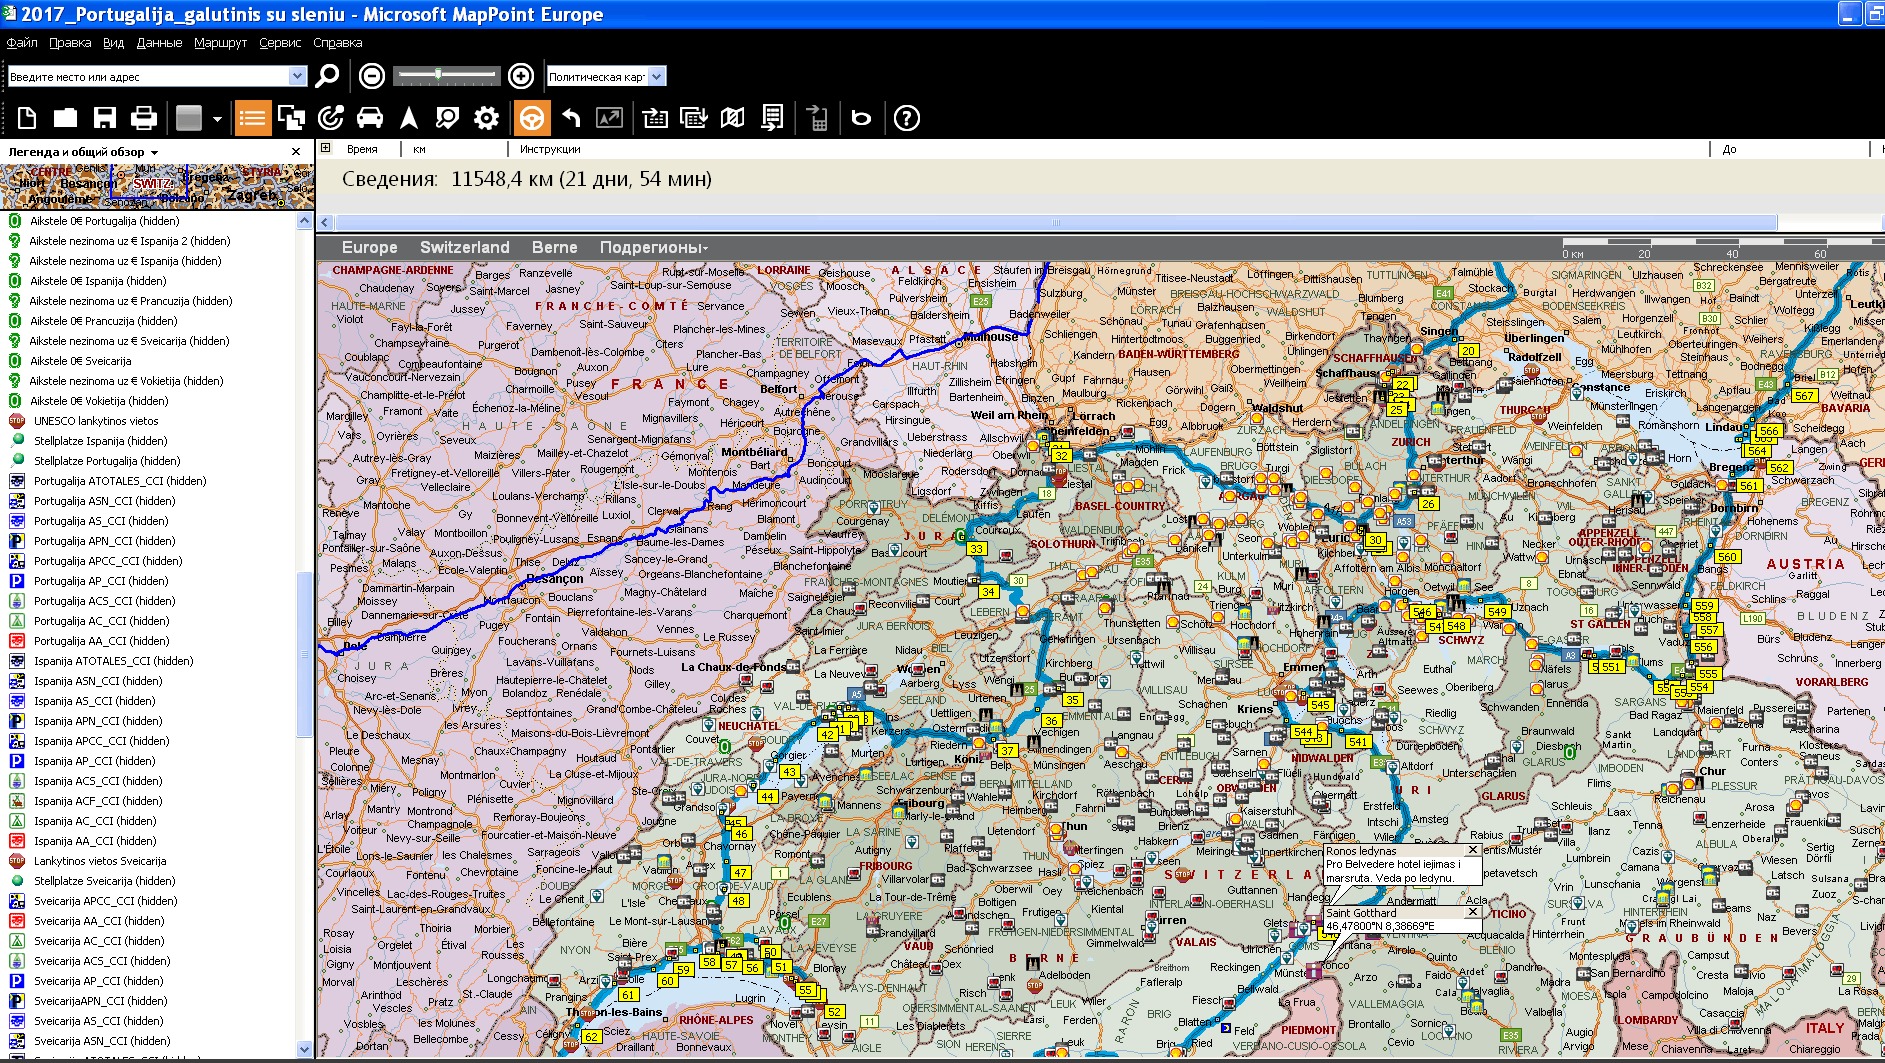Create a new map document
The width and height of the screenshot is (1885, 1063).
click(27, 118)
